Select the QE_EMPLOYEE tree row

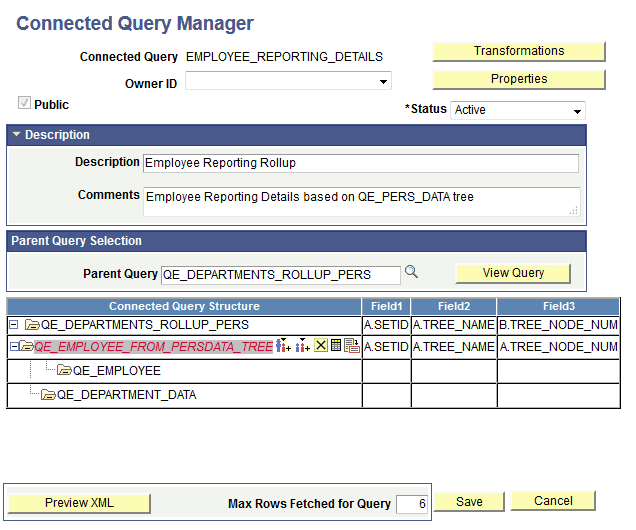[116, 371]
